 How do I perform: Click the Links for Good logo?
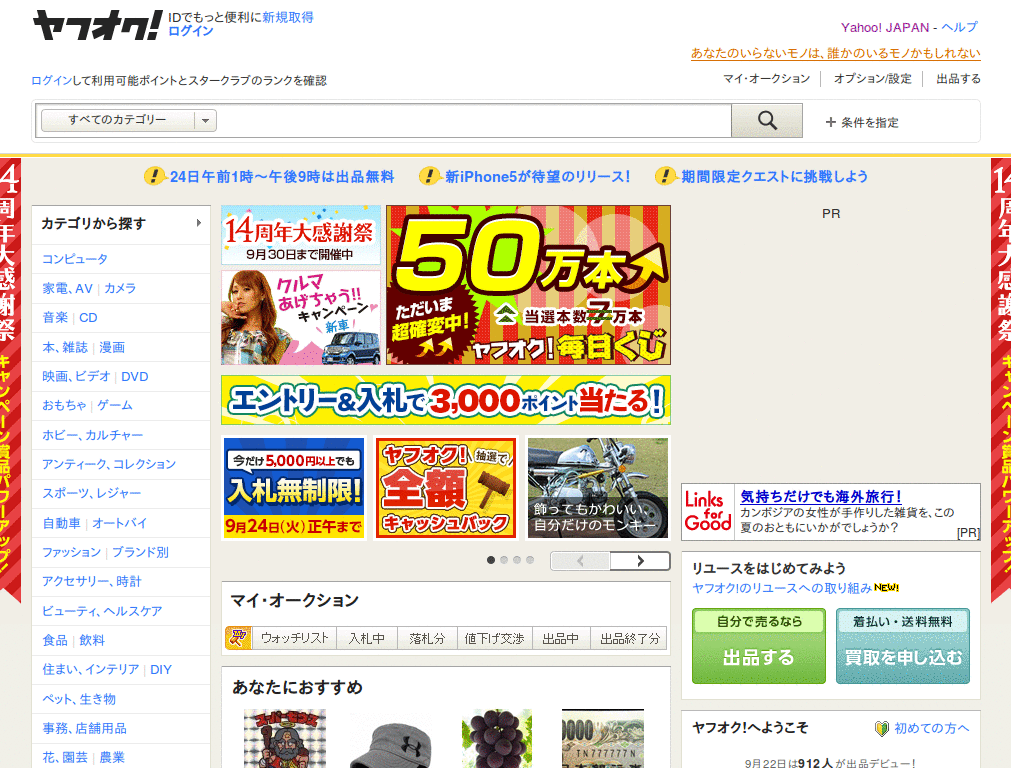click(x=708, y=511)
